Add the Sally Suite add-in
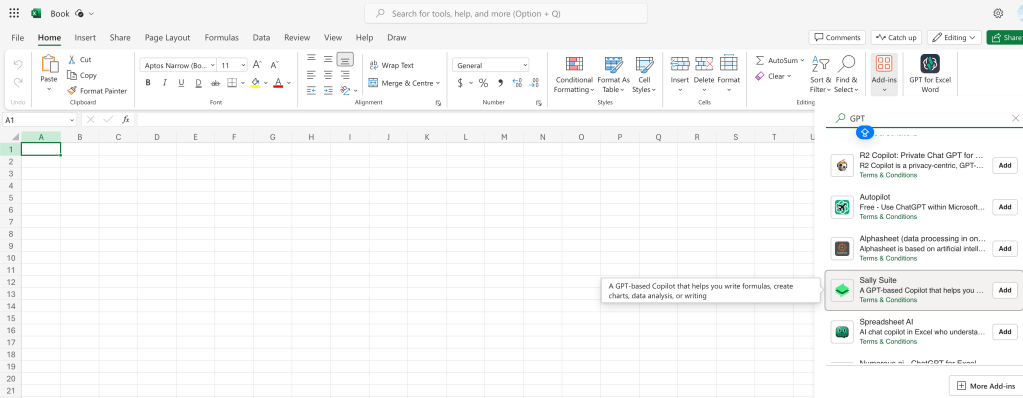This screenshot has height=398, width=1023. [x=1005, y=290]
